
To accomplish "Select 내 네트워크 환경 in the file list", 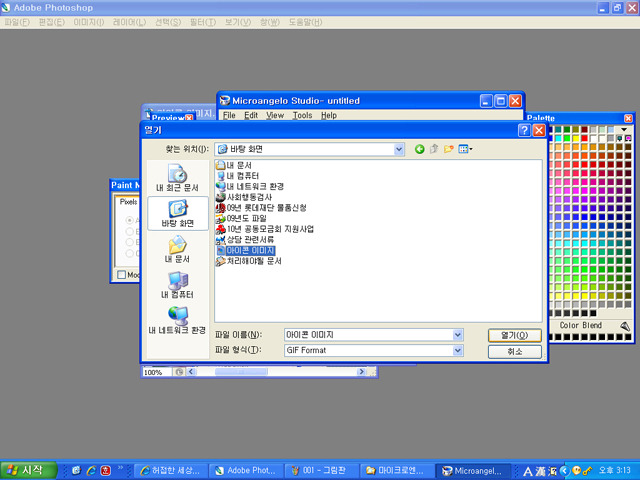I will pos(250,187).
